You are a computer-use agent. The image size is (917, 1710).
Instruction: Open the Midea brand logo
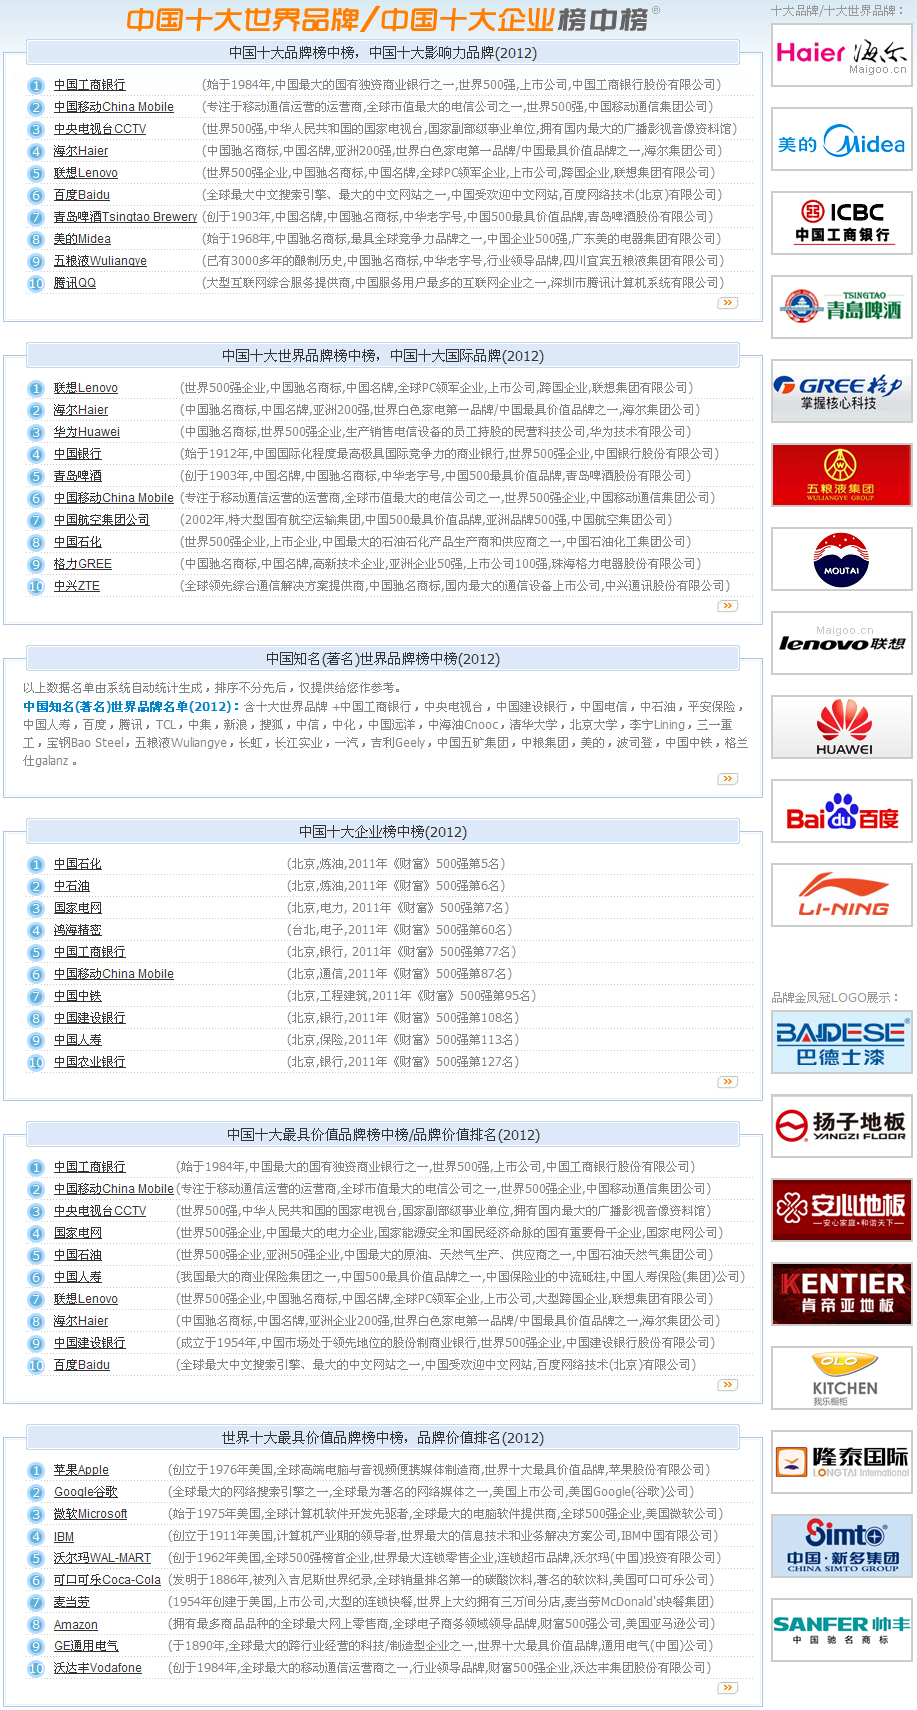pyautogui.click(x=842, y=139)
